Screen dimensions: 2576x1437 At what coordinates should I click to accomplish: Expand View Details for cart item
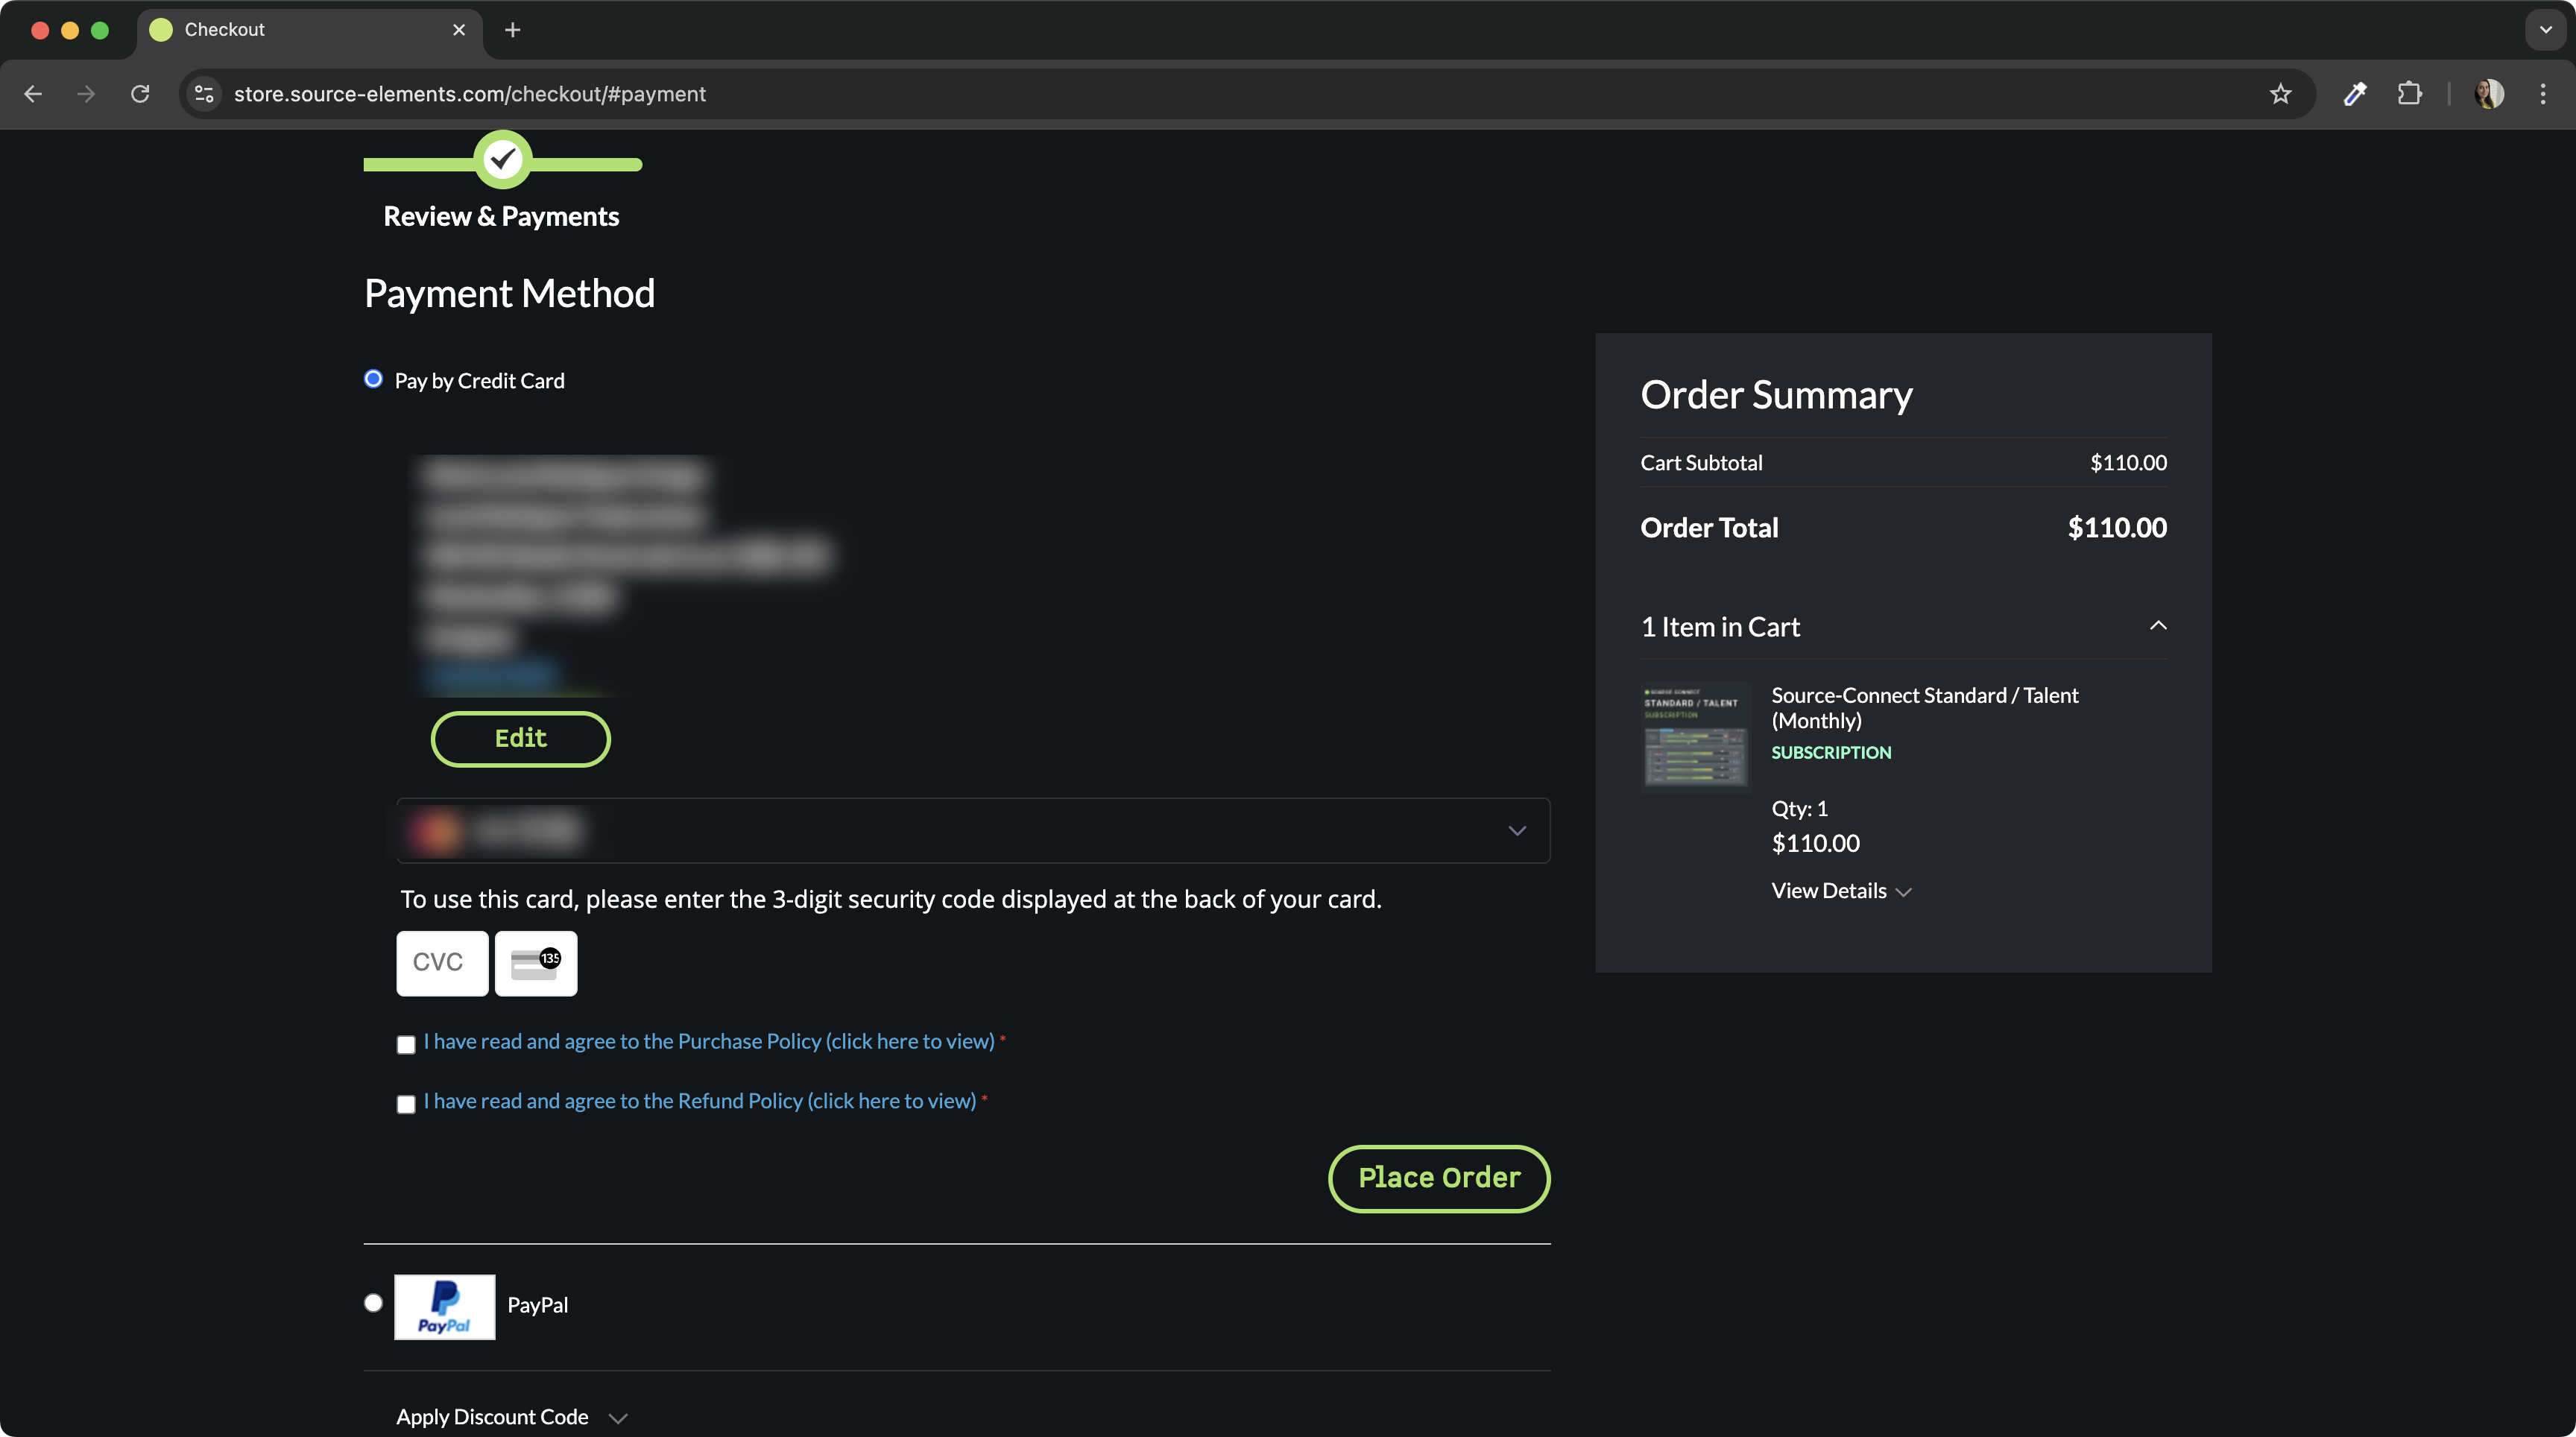click(1841, 891)
